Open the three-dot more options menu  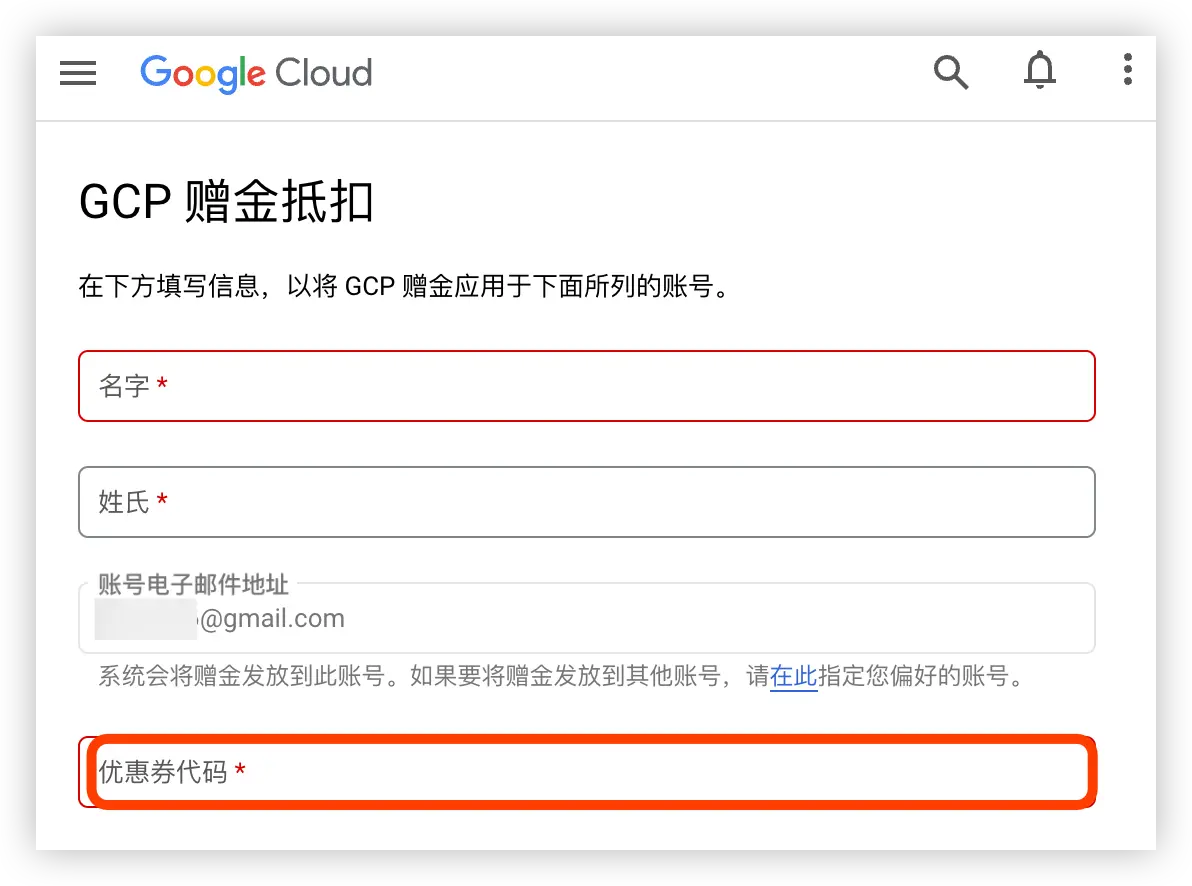(x=1127, y=70)
